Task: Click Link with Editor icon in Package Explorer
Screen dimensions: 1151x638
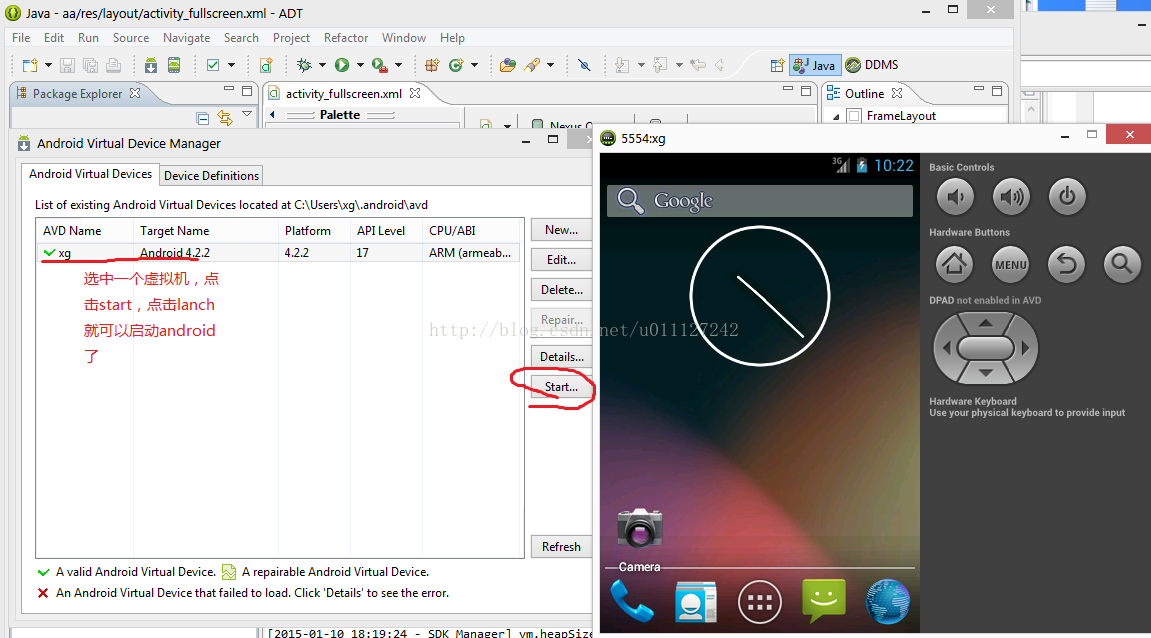Action: tap(225, 117)
